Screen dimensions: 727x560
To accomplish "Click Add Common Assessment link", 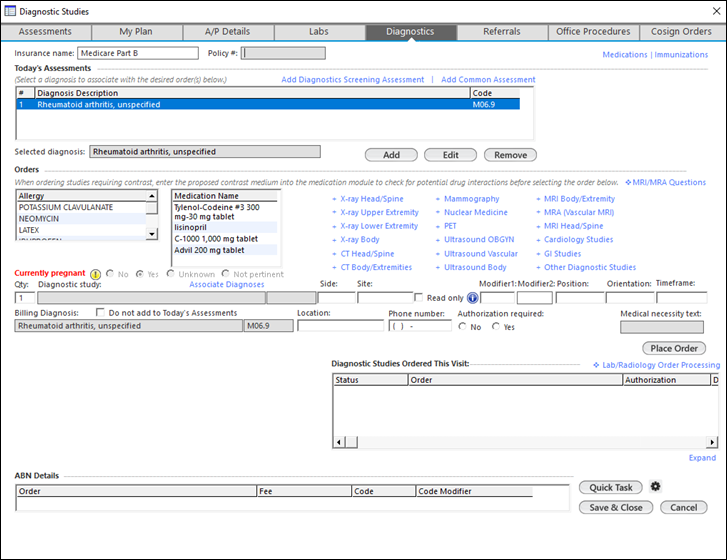I will coord(488,80).
